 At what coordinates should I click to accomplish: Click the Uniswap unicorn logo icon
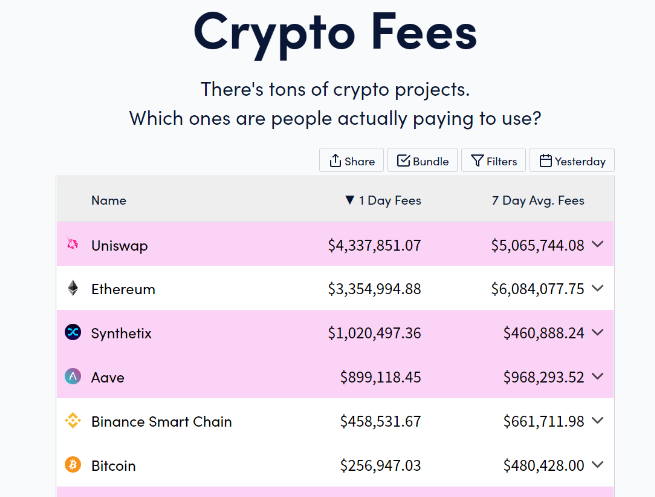point(73,243)
